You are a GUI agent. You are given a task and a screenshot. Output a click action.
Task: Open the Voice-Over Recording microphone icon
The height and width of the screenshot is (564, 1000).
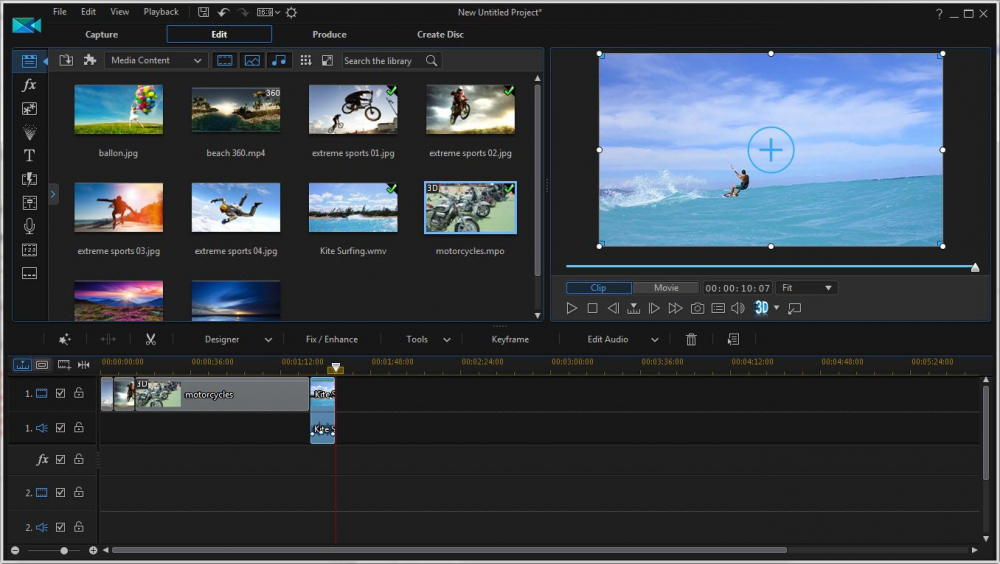pos(29,226)
